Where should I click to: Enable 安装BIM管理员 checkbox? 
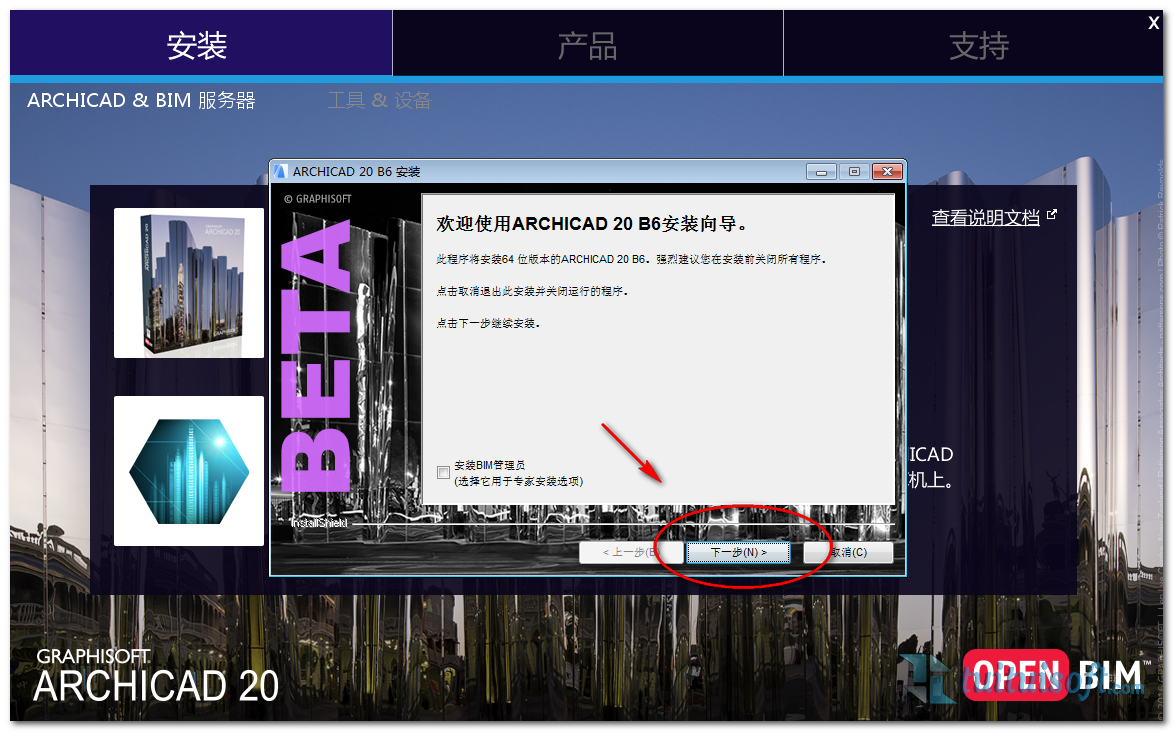(443, 472)
